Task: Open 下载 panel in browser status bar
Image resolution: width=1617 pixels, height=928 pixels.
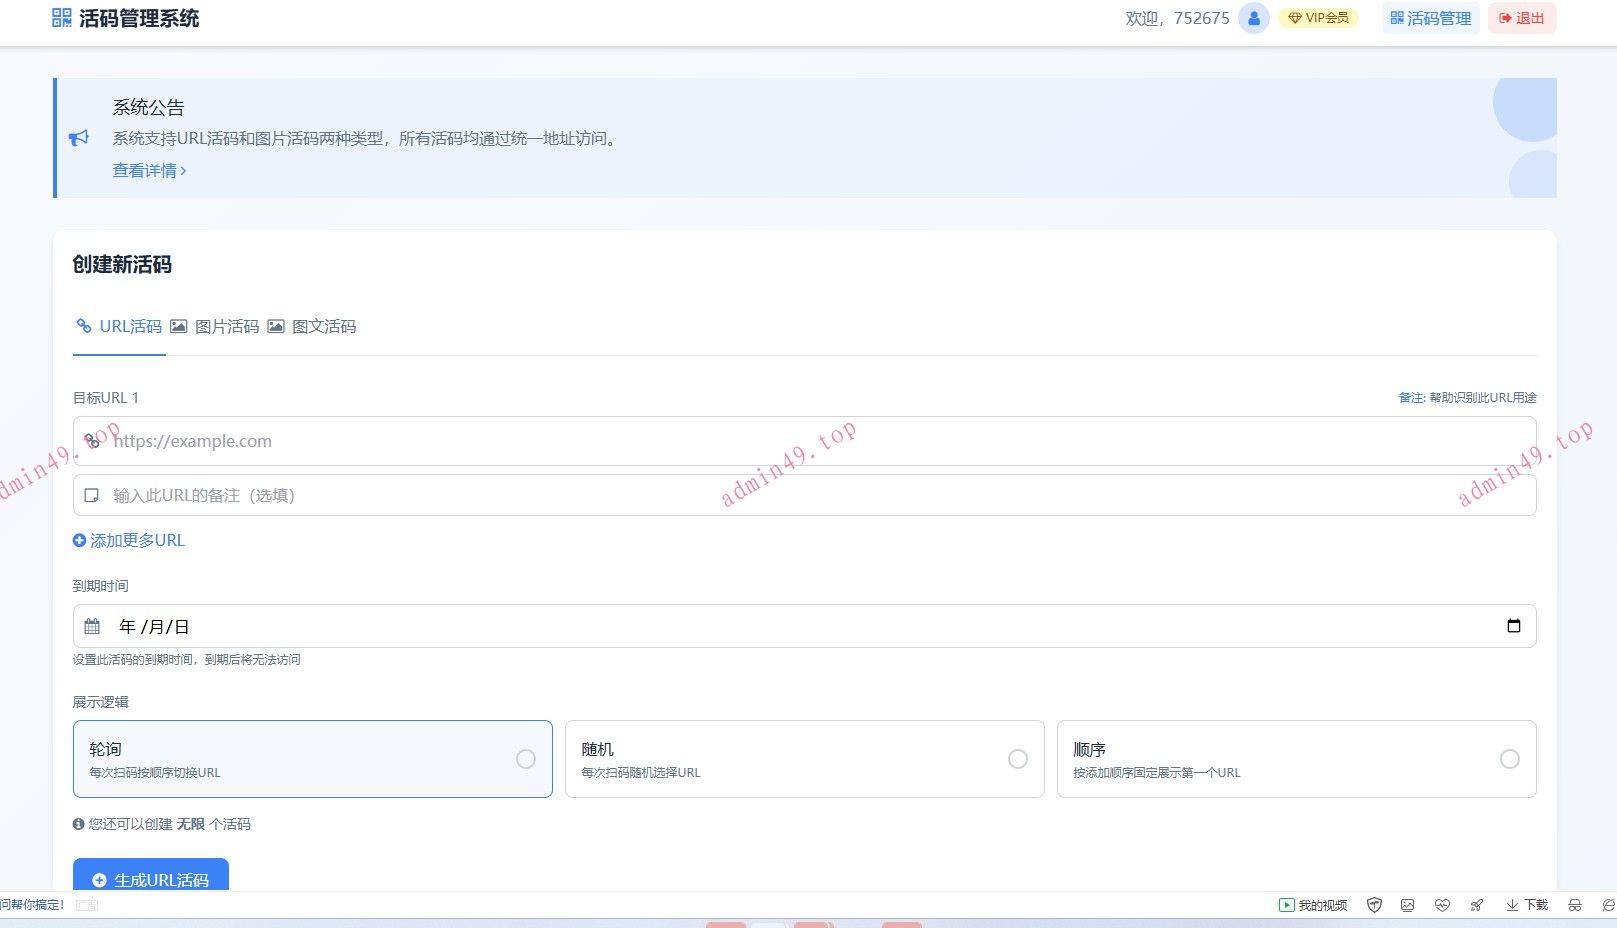Action: tap(1527, 905)
